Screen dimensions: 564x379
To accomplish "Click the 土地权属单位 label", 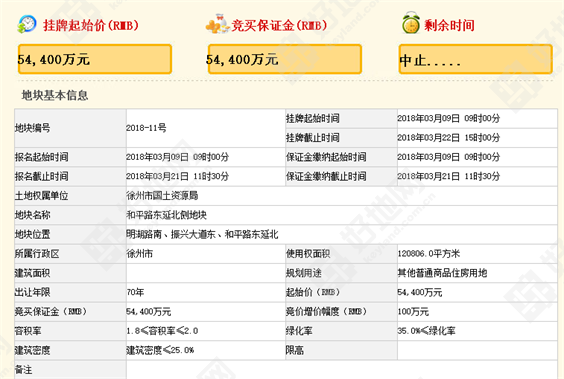I will click(41, 196).
